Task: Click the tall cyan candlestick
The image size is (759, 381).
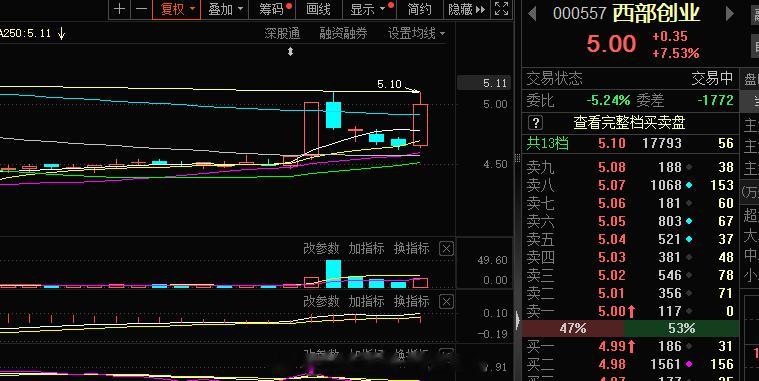Action: point(333,115)
